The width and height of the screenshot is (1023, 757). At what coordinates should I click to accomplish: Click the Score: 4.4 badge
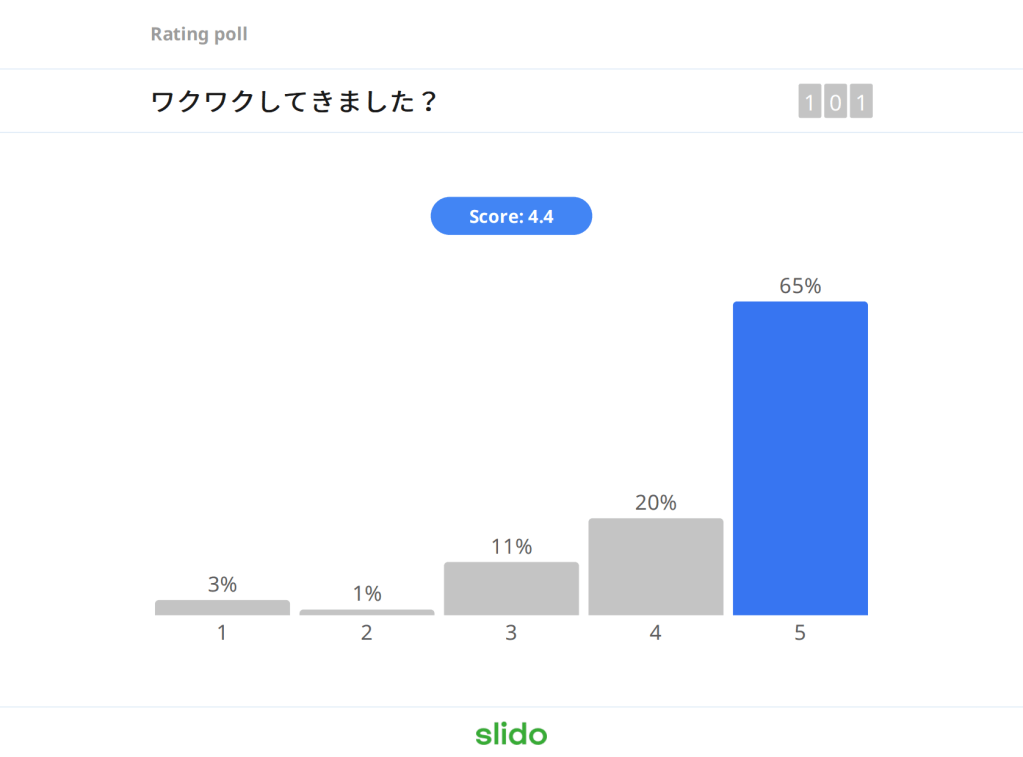(511, 216)
